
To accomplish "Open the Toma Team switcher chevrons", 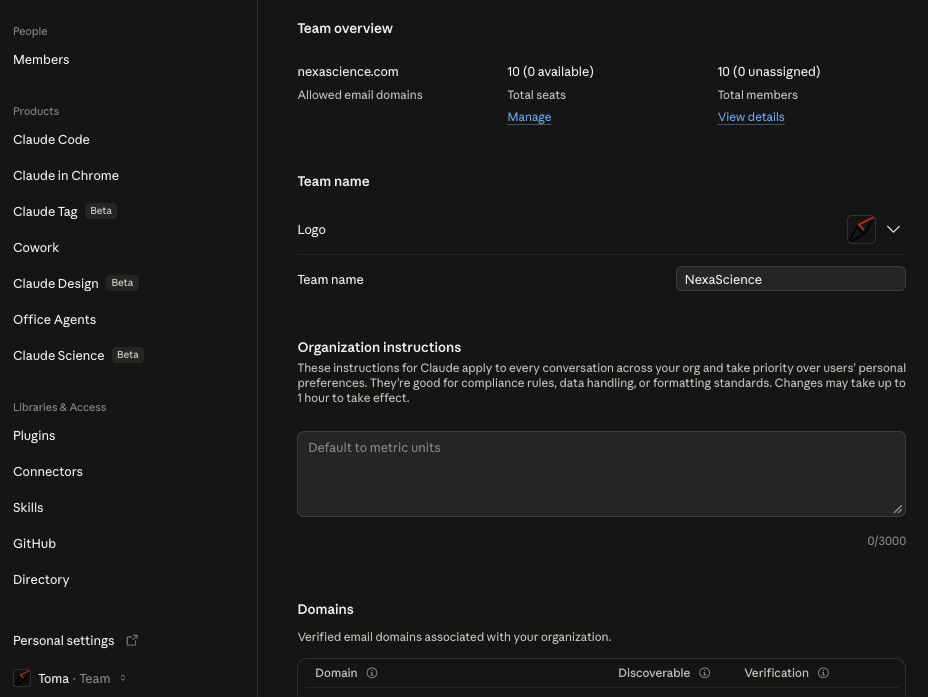I will click(123, 678).
